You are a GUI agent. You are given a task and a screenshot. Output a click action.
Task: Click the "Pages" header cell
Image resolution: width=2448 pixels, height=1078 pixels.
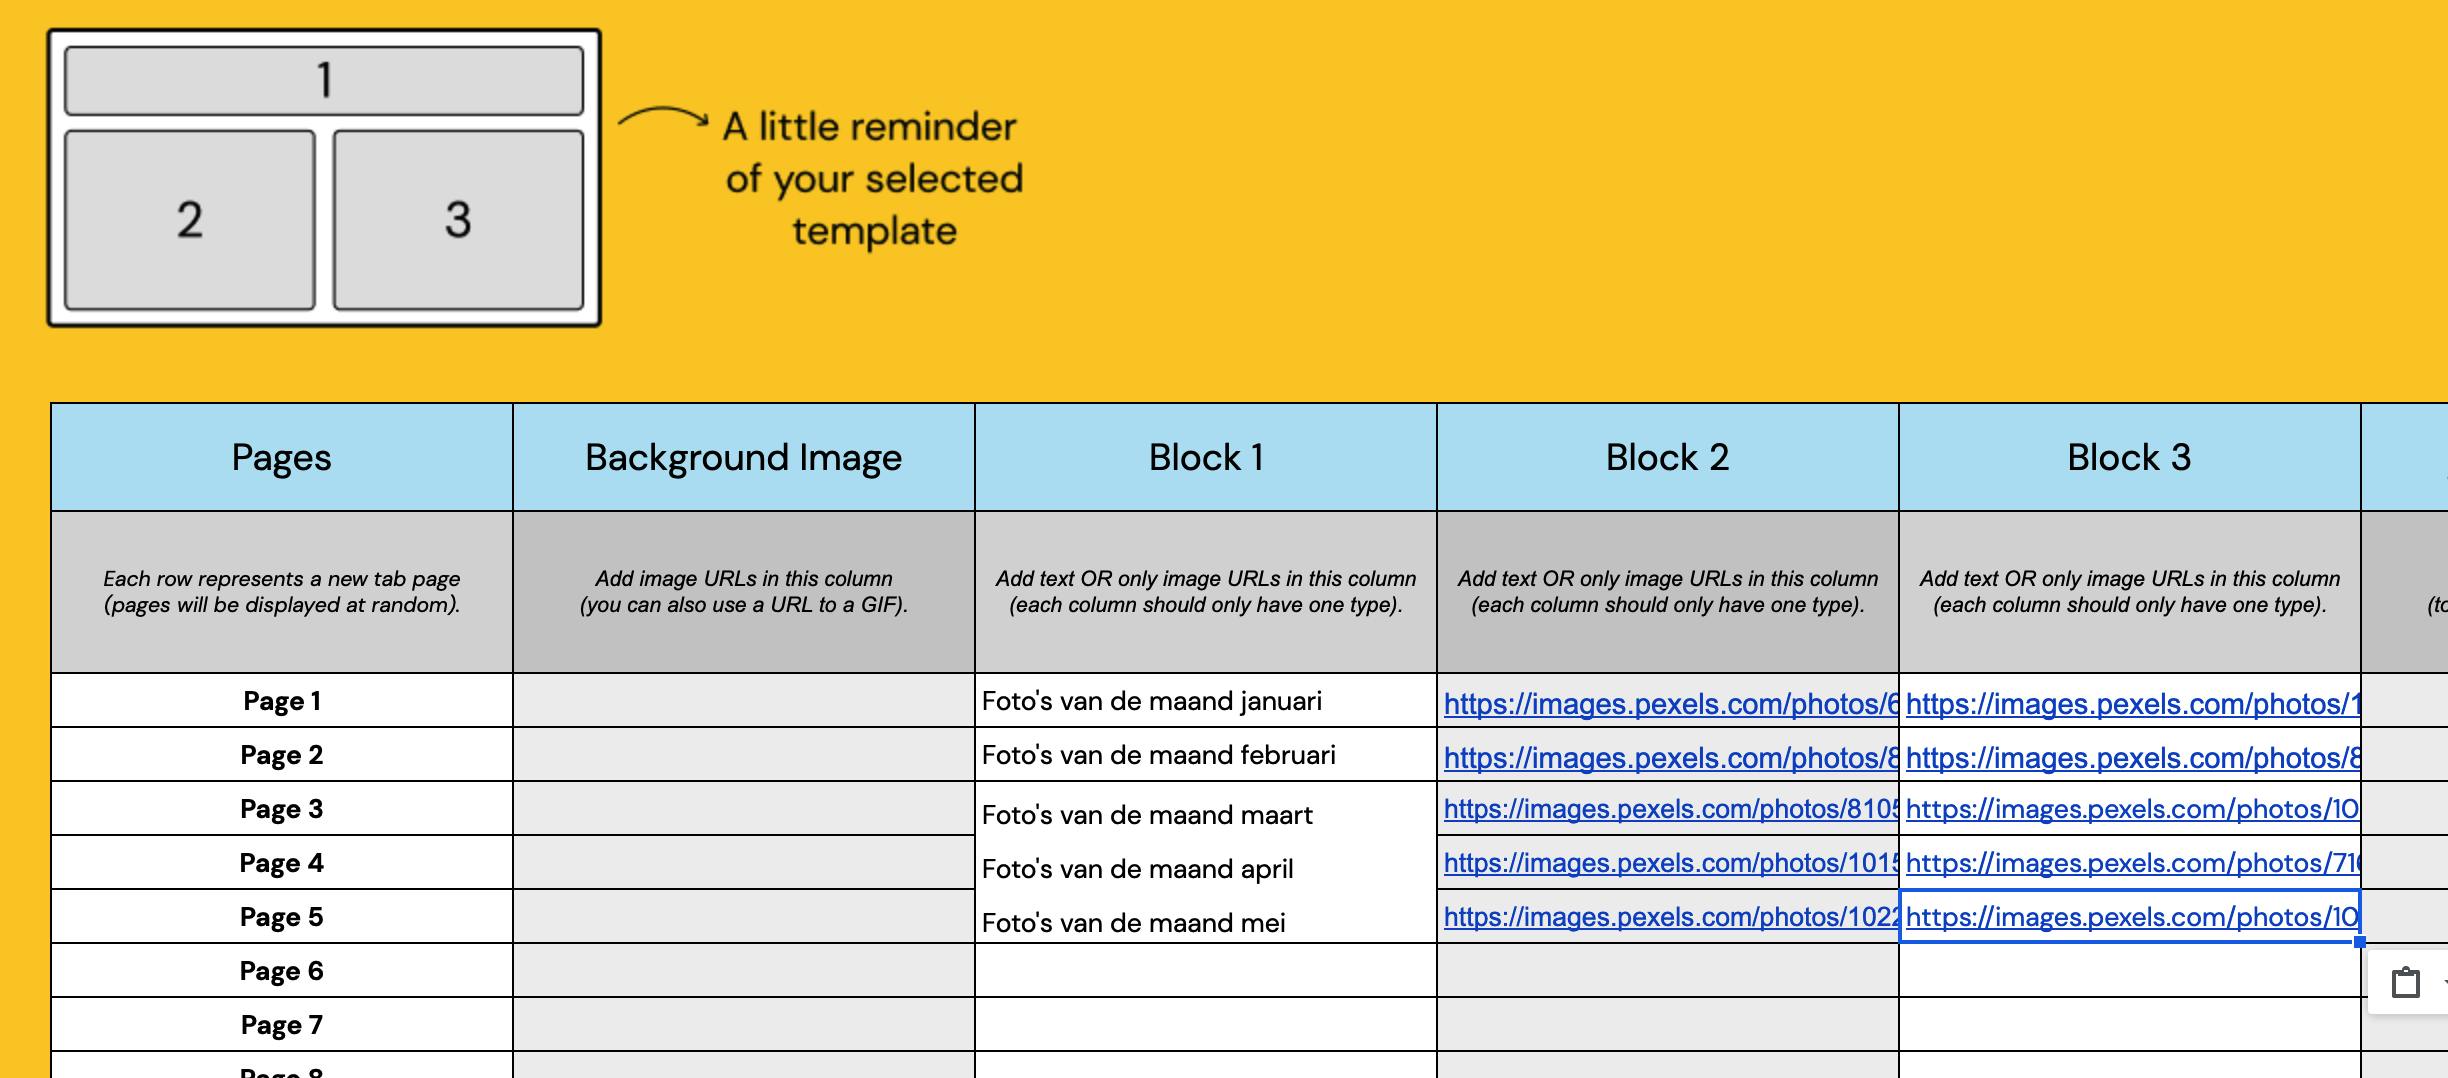pos(281,458)
